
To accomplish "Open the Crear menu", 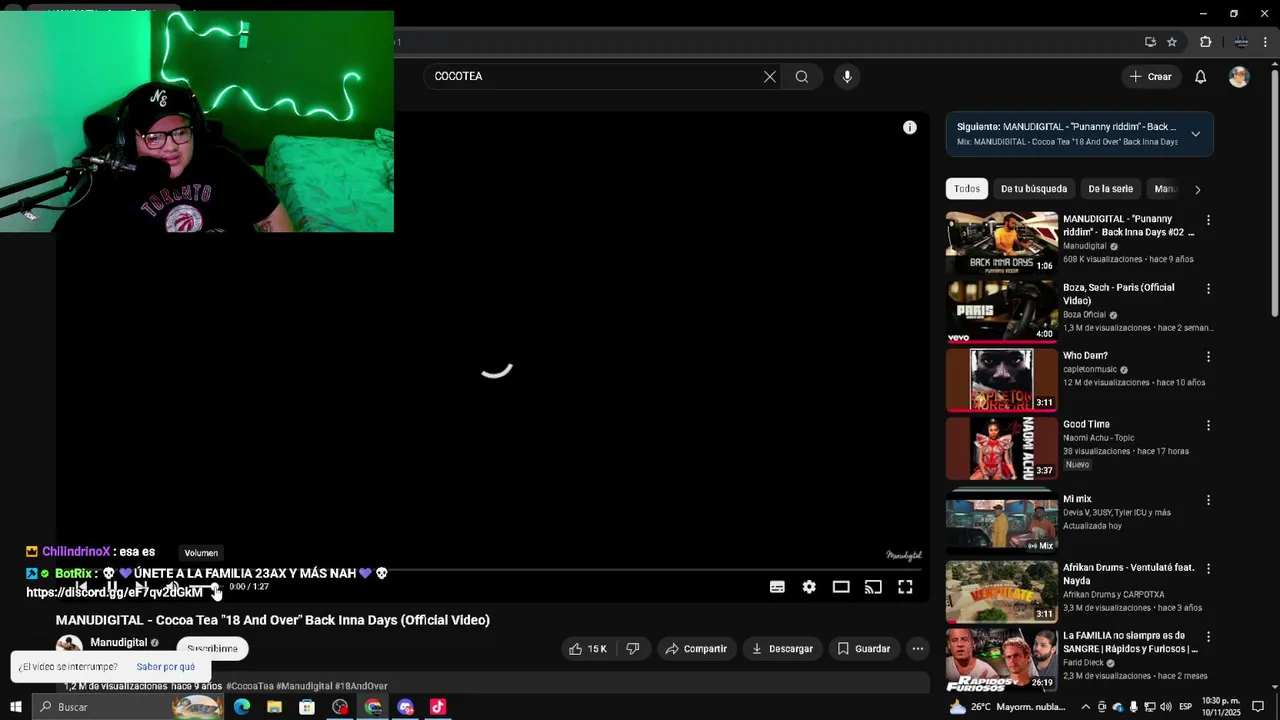I will tap(1150, 76).
